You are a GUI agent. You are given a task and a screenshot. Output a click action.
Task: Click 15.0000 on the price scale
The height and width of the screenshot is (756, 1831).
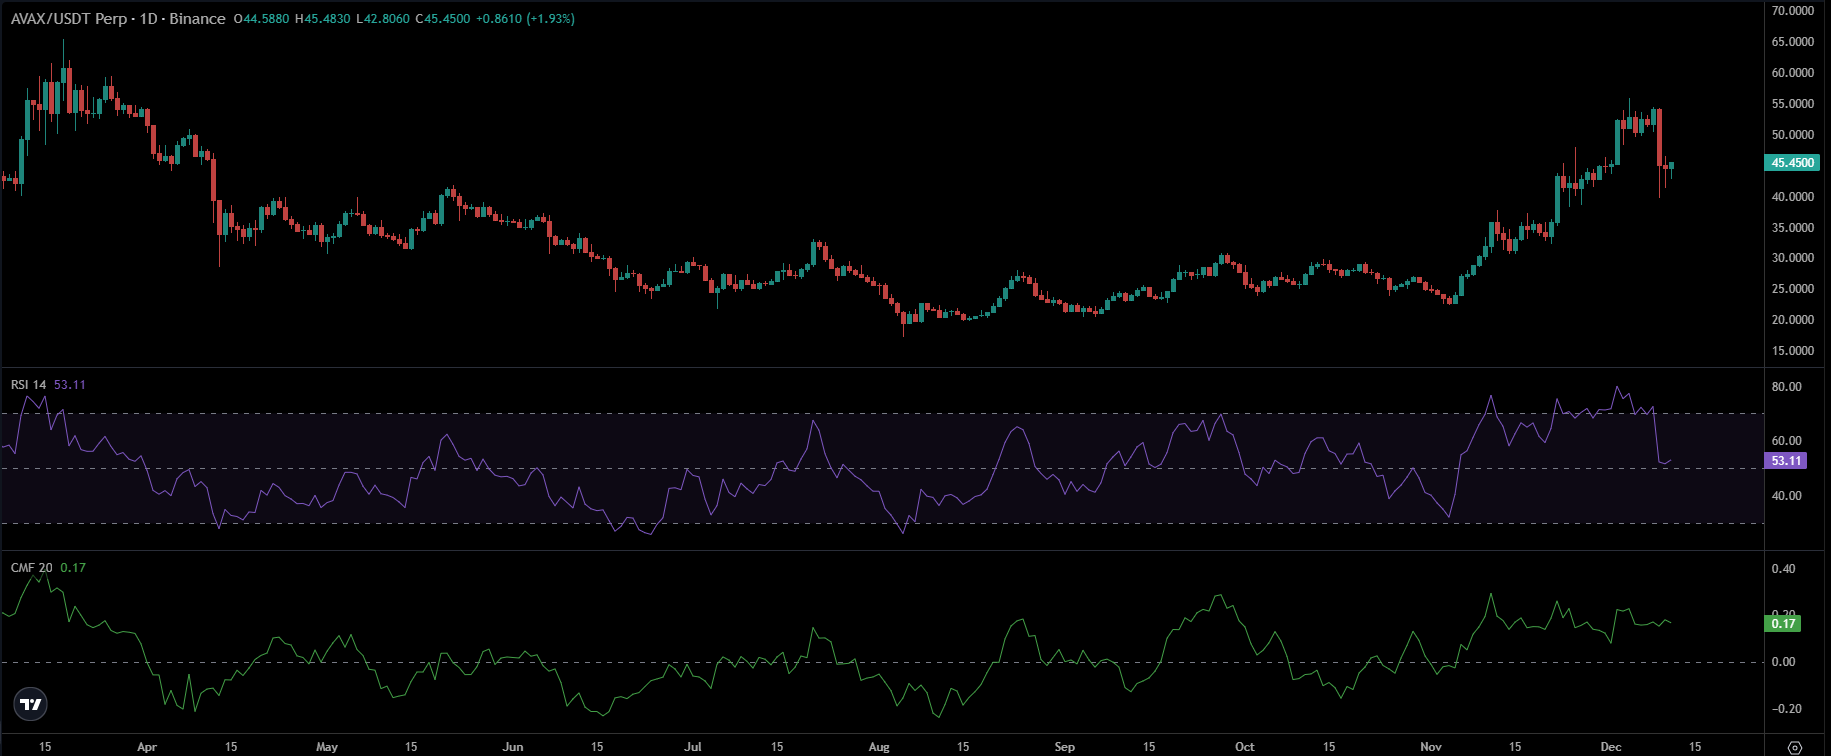(1793, 351)
